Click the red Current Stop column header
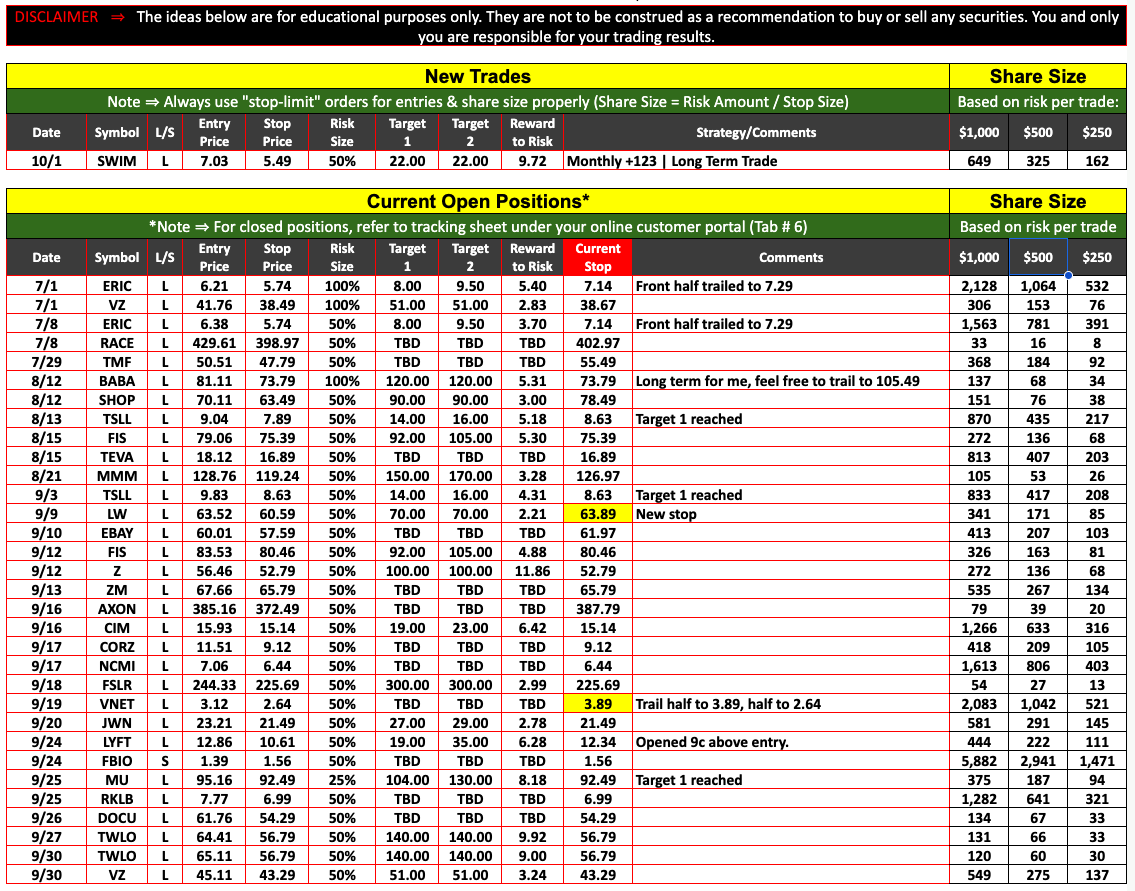Image resolution: width=1135 pixels, height=891 pixels. (597, 258)
